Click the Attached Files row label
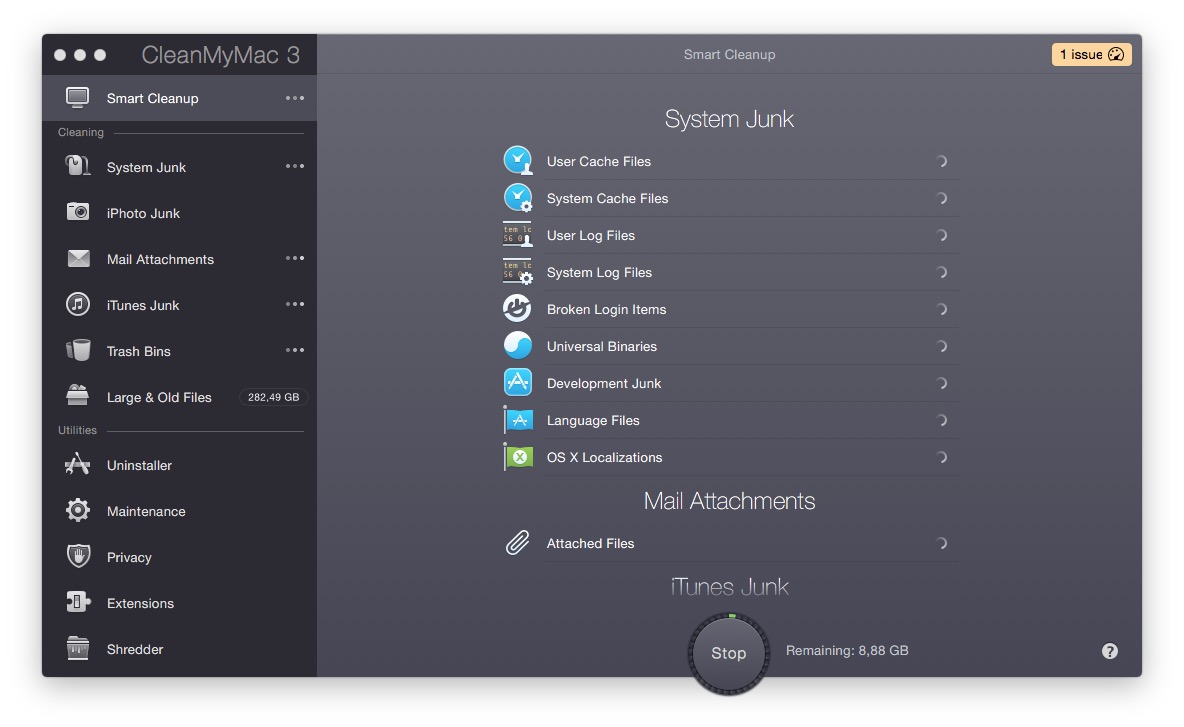 point(590,544)
